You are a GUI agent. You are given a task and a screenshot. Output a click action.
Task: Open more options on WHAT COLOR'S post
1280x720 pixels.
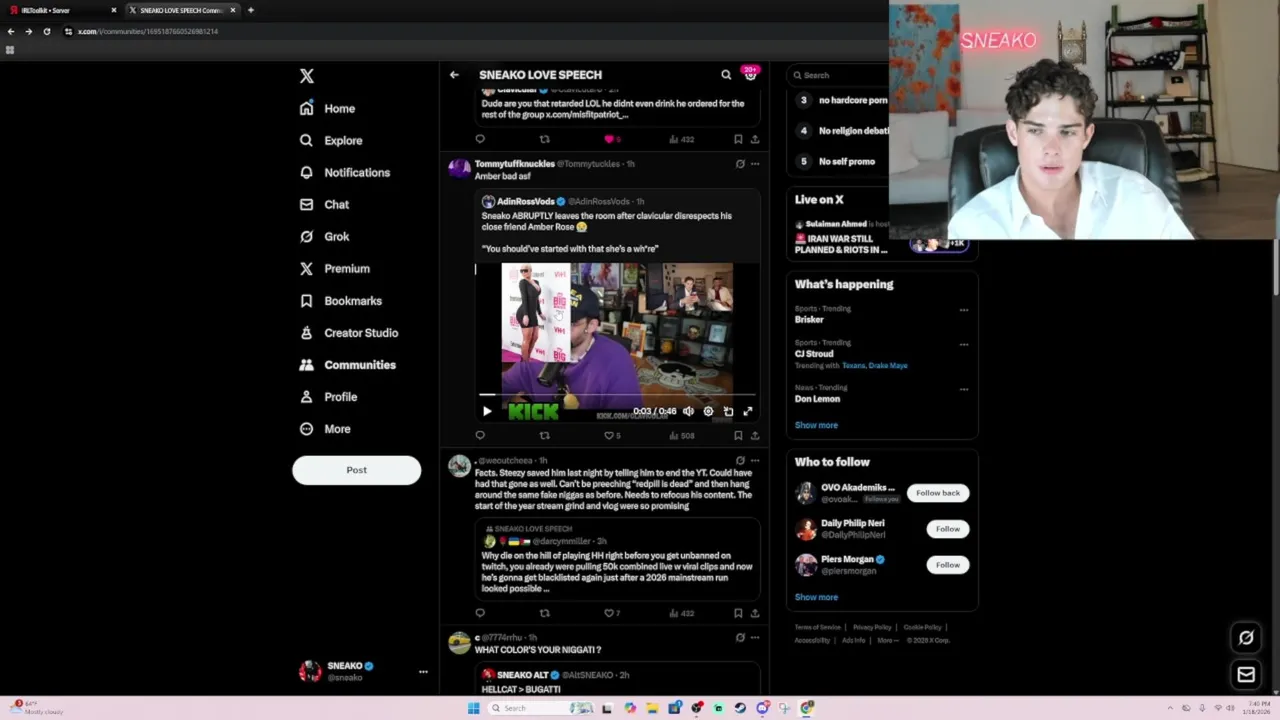755,637
